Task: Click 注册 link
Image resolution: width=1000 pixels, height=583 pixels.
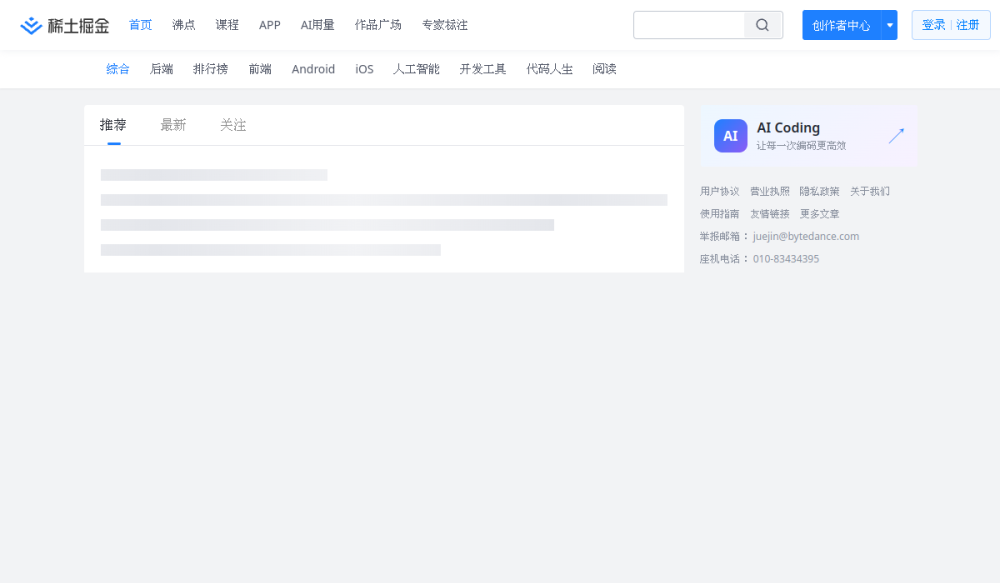Action: [x=967, y=25]
